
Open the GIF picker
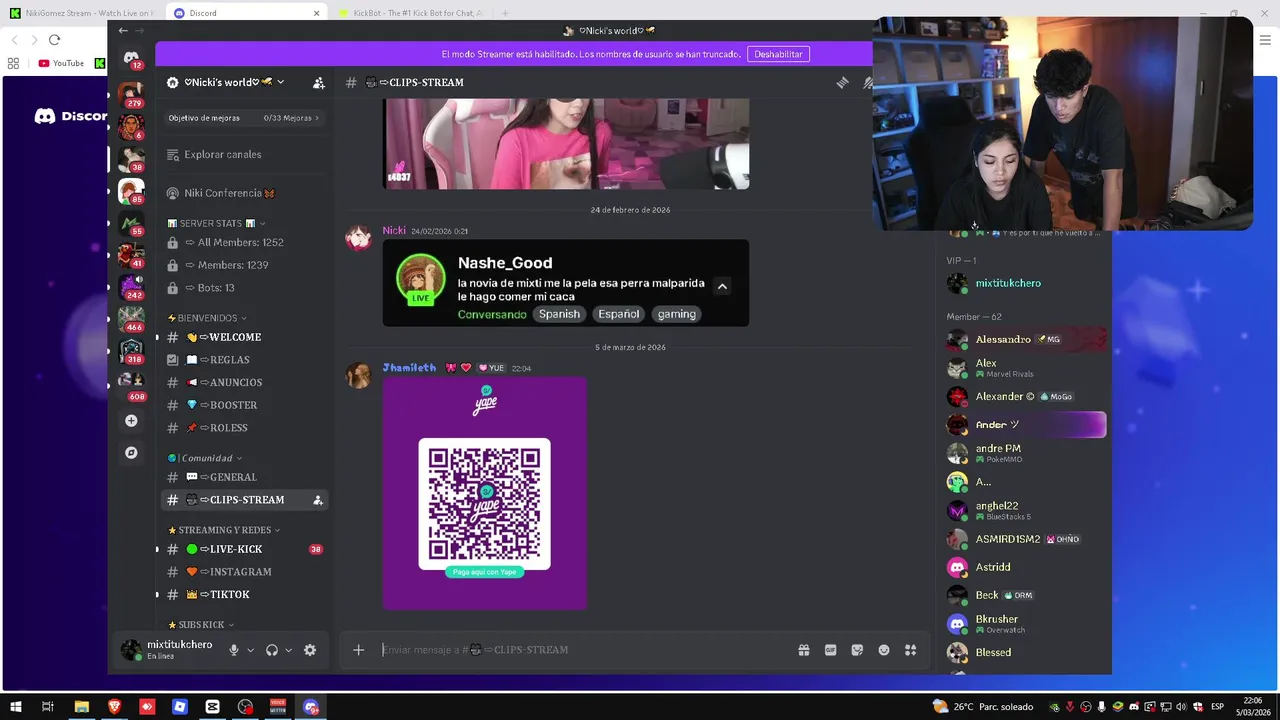[830, 650]
